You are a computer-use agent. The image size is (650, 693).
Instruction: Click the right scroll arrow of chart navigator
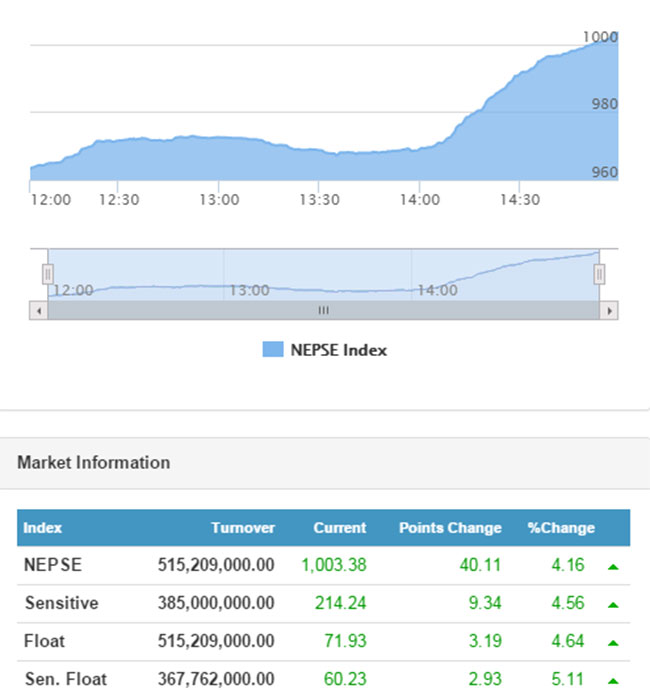pyautogui.click(x=609, y=311)
